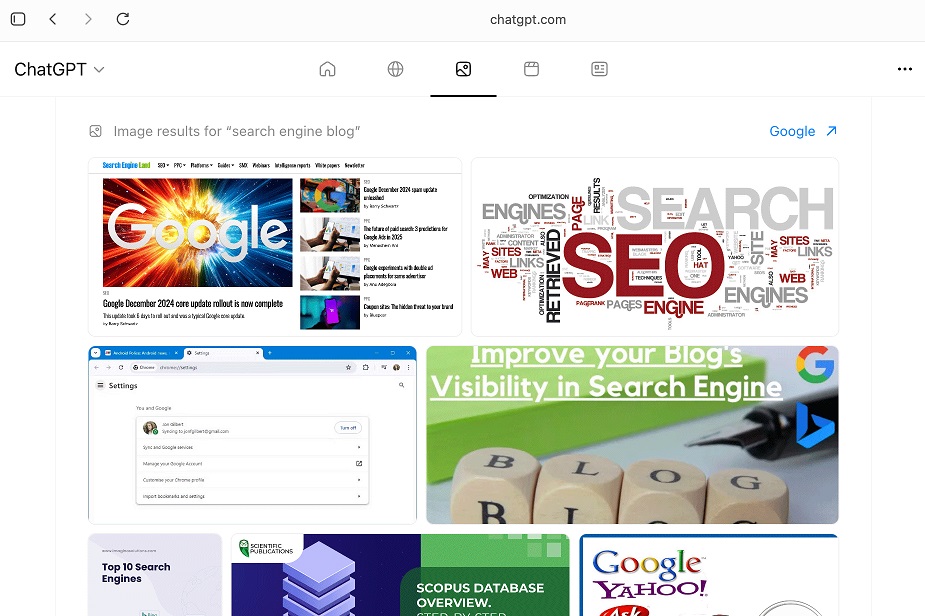
Task: Click the browser forward arrow
Action: 88,19
